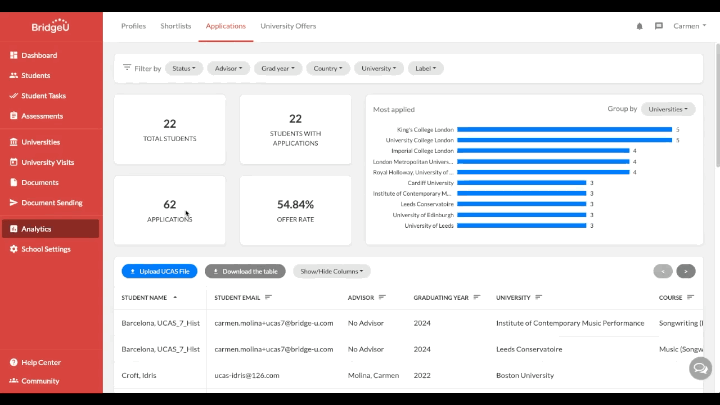This screenshot has height=405, width=720.
Task: Click the Dashboard grid icon
Action: 13,55
